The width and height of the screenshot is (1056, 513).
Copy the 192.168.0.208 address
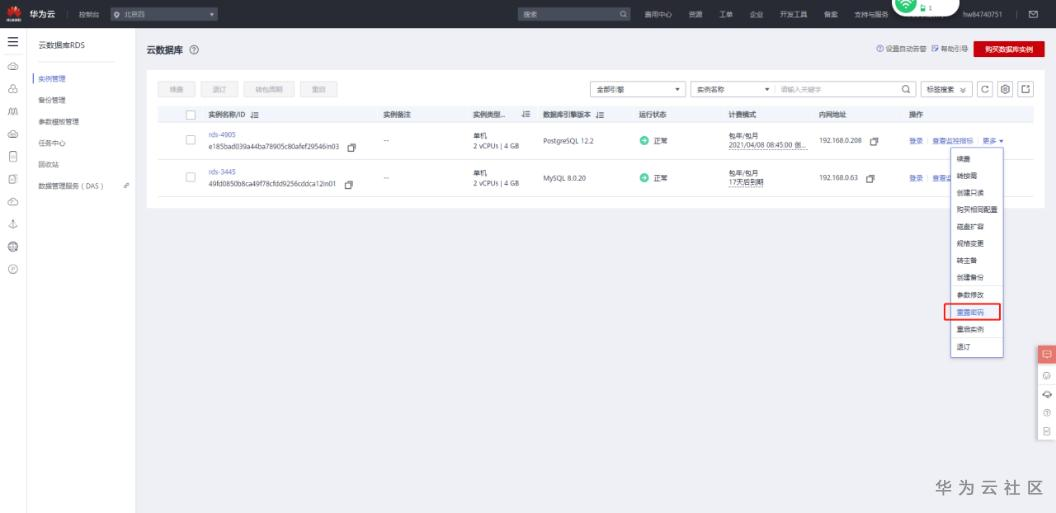pyautogui.click(x=874, y=141)
